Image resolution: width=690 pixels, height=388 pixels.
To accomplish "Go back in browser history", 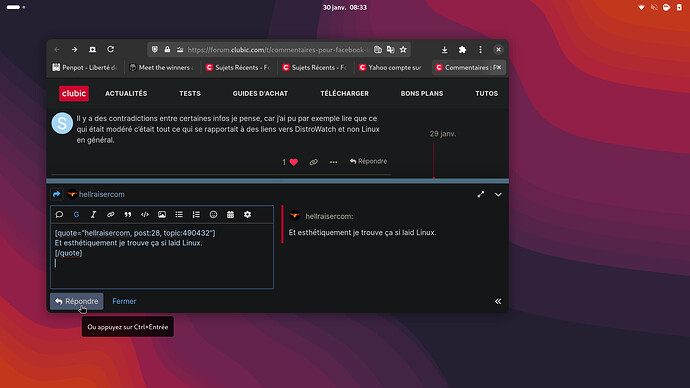I will (x=57, y=50).
